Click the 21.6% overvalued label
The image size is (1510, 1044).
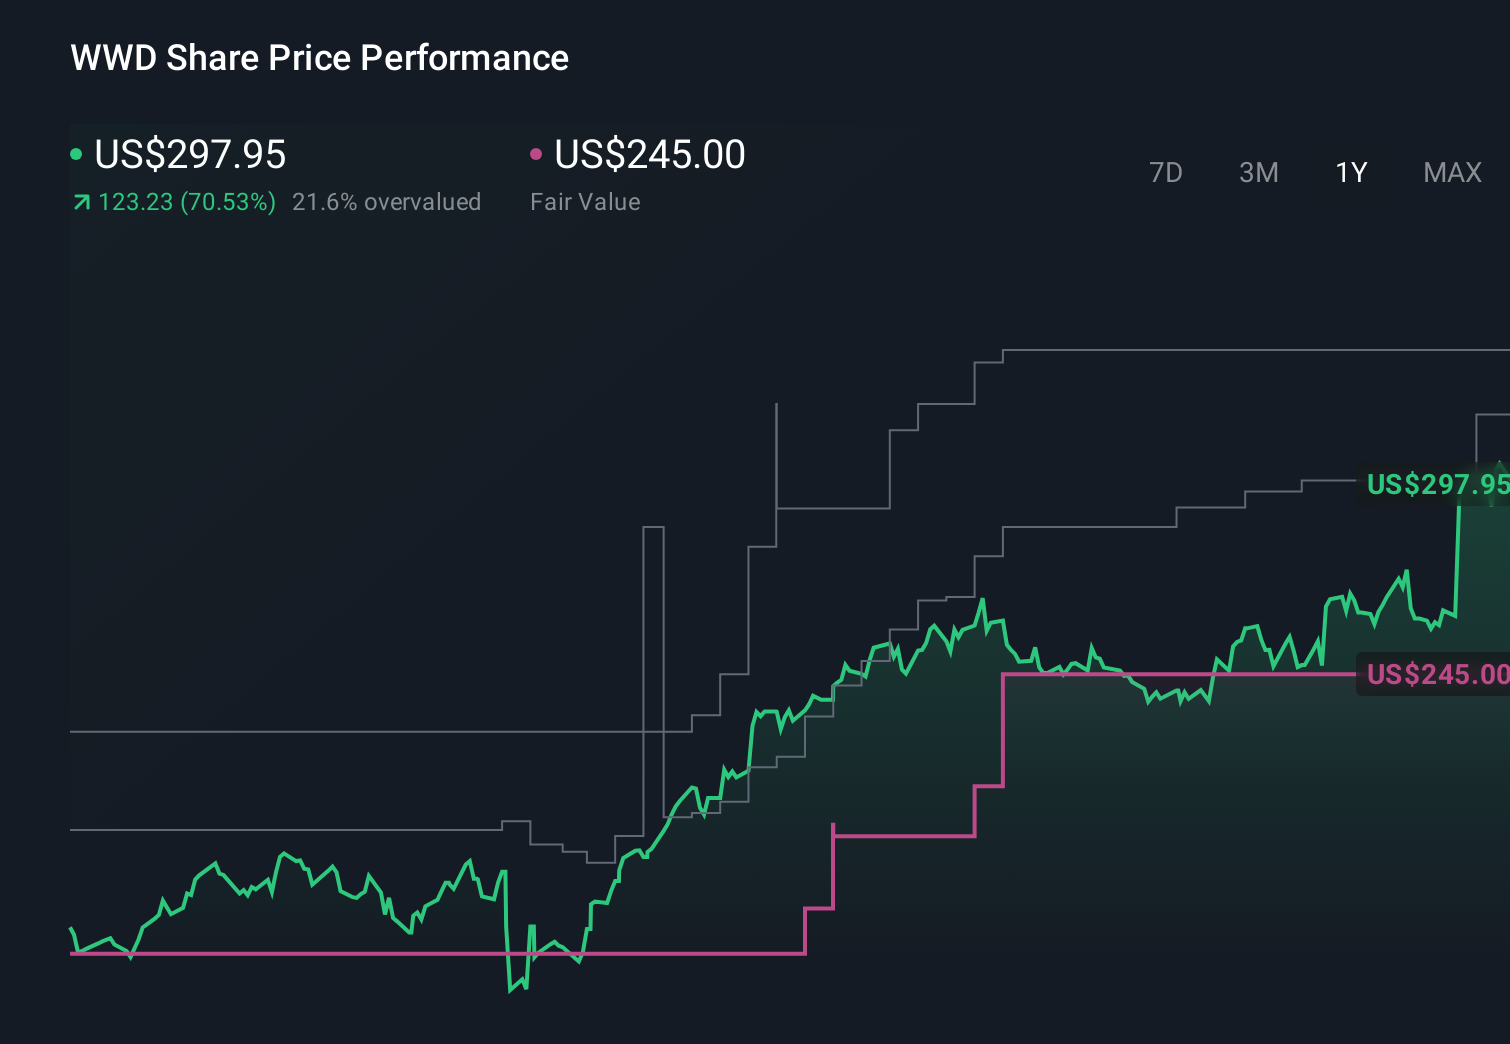click(386, 202)
